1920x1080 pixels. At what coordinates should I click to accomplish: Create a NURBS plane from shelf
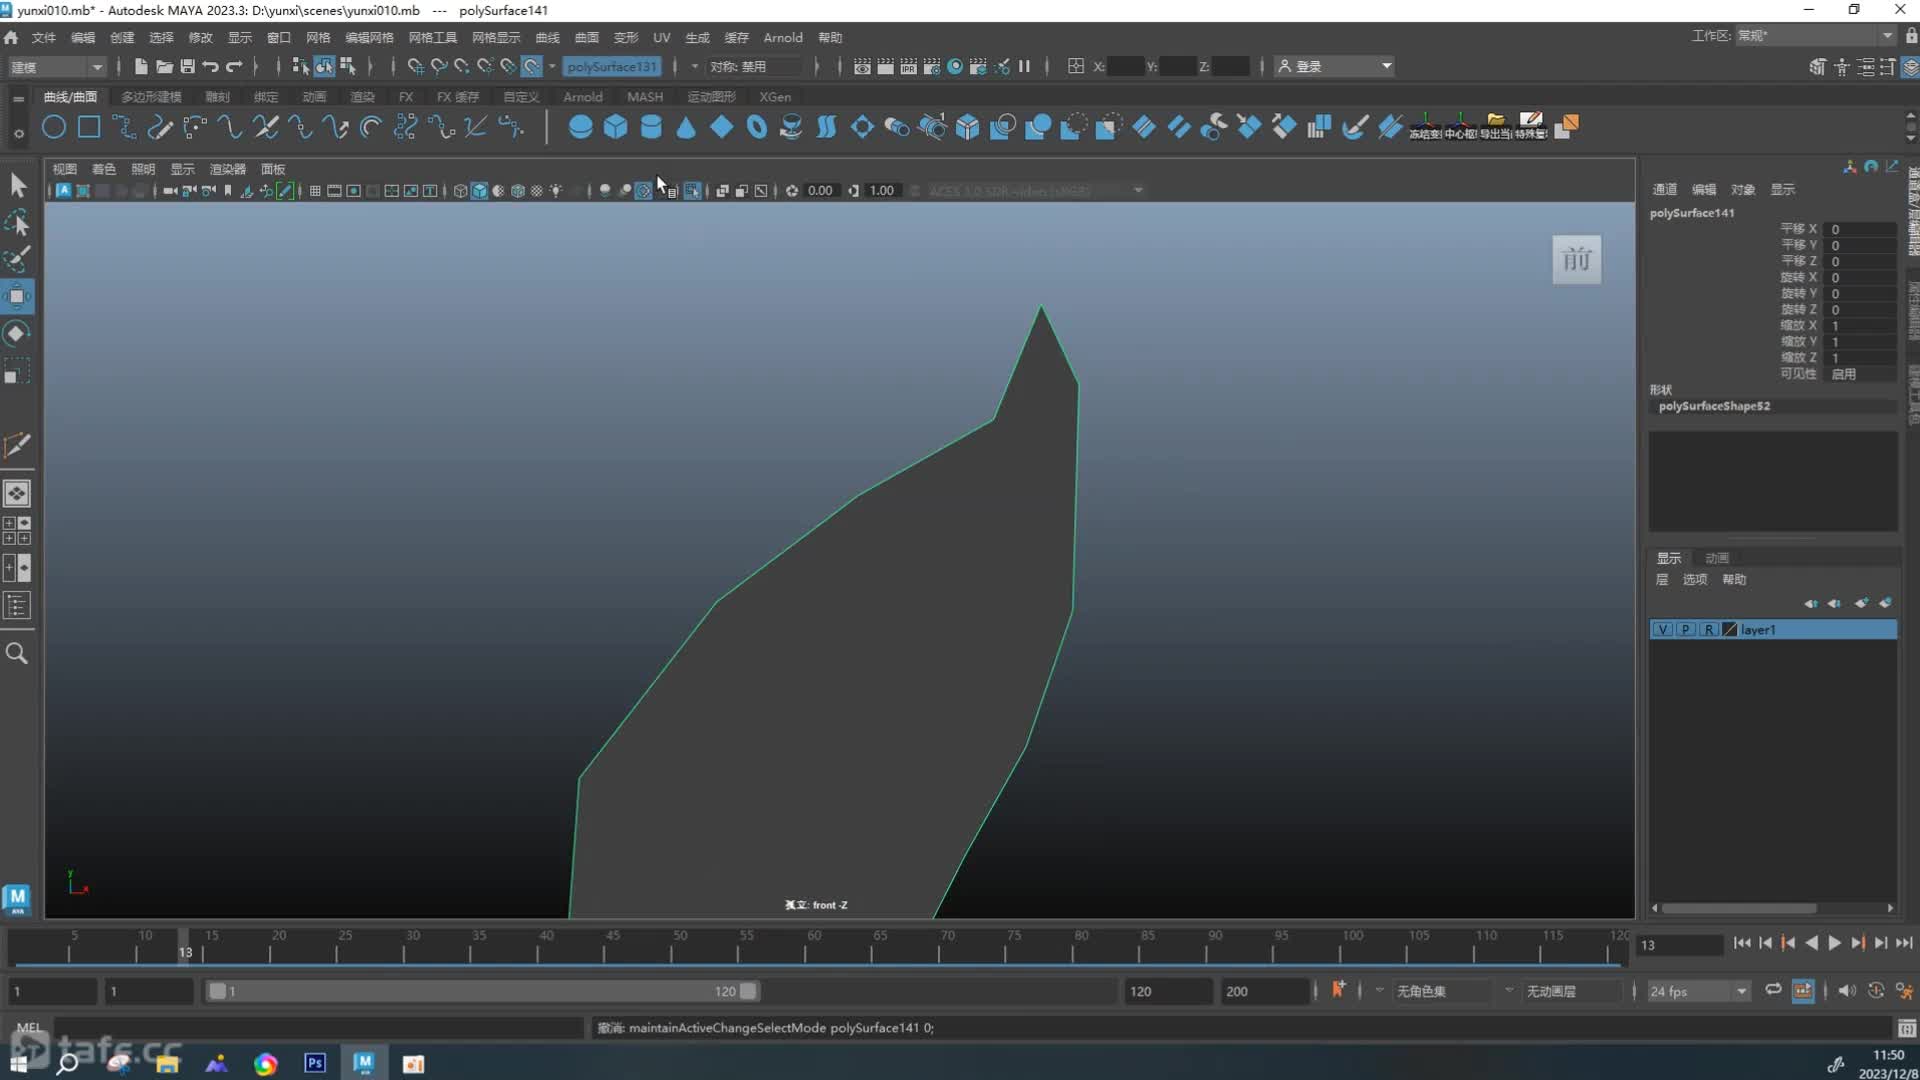(721, 127)
